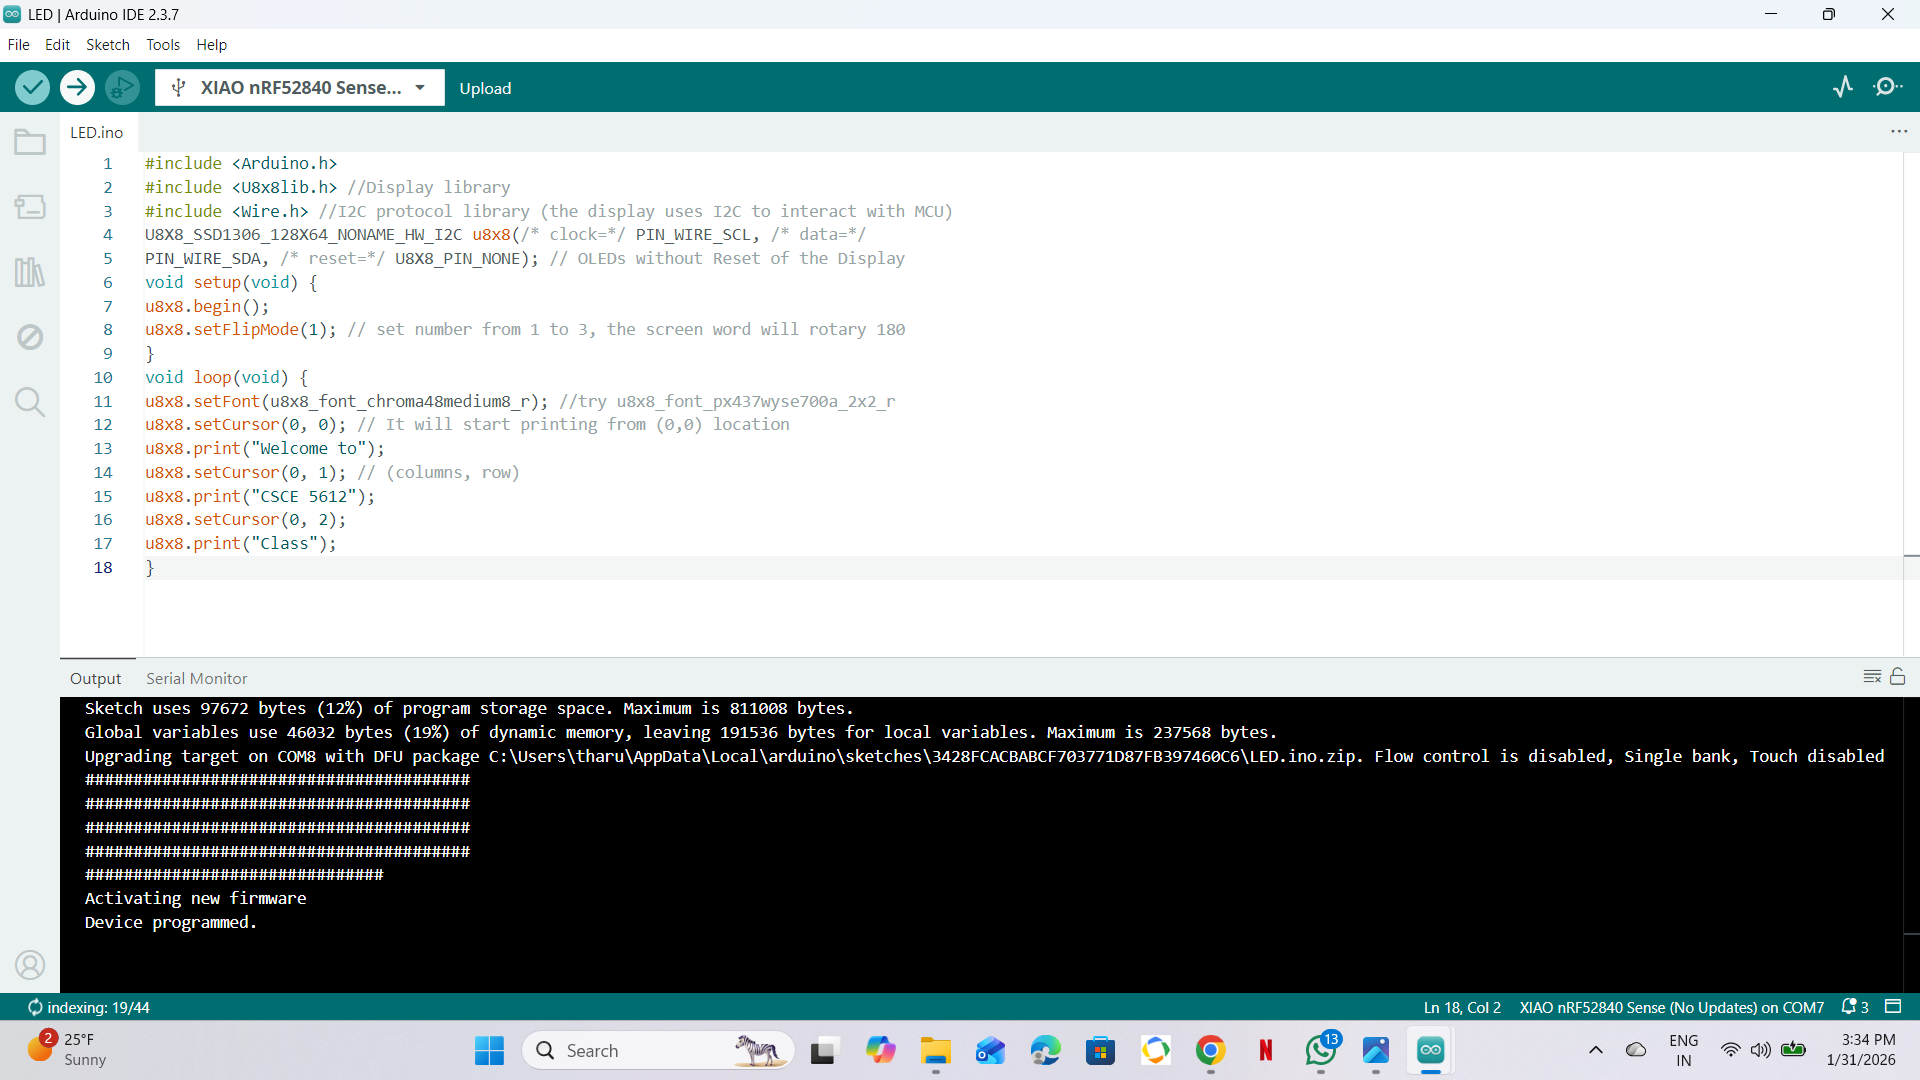Expand the hidden system tray icons chevron
The image size is (1920, 1080).
click(x=1596, y=1050)
